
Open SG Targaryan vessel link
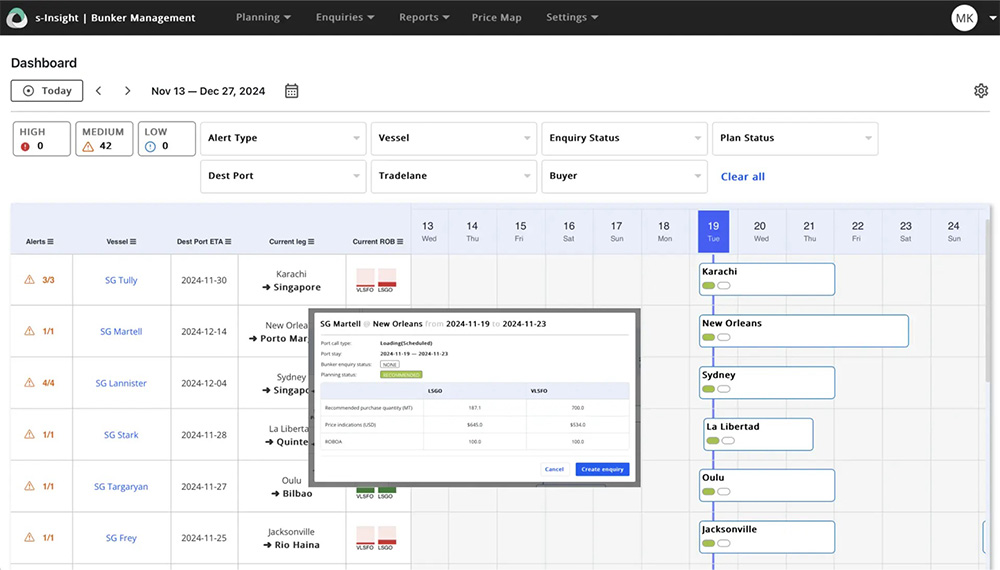[121, 486]
